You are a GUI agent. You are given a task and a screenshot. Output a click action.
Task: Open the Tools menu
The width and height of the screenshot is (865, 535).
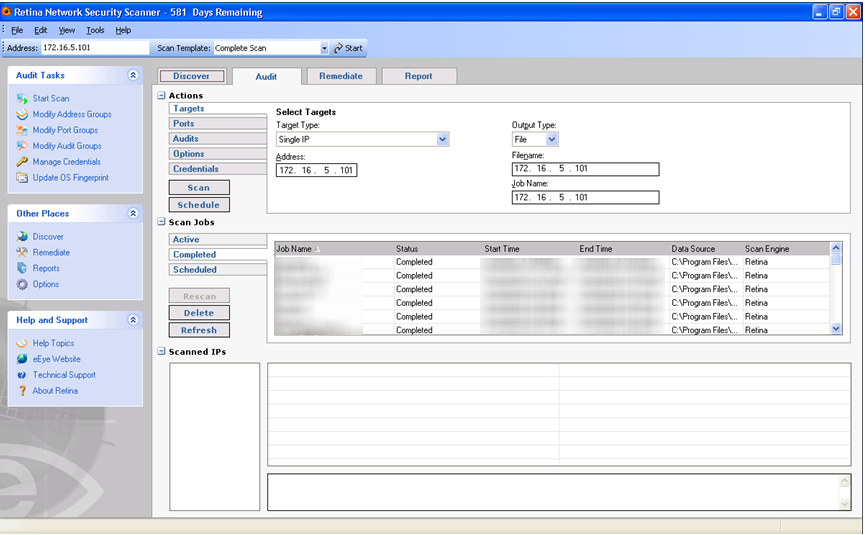(95, 30)
